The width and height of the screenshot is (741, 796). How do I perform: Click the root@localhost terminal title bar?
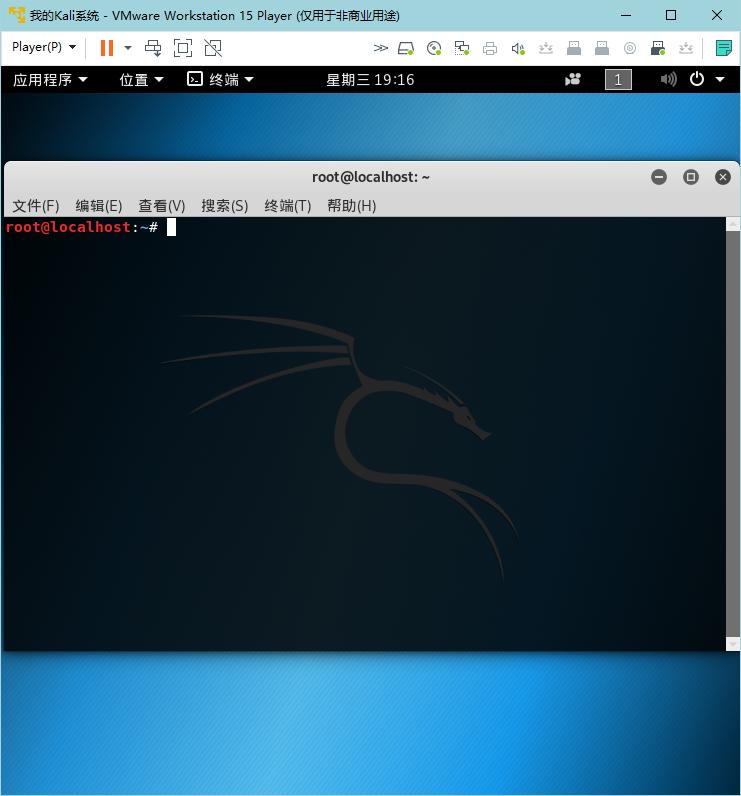point(370,177)
